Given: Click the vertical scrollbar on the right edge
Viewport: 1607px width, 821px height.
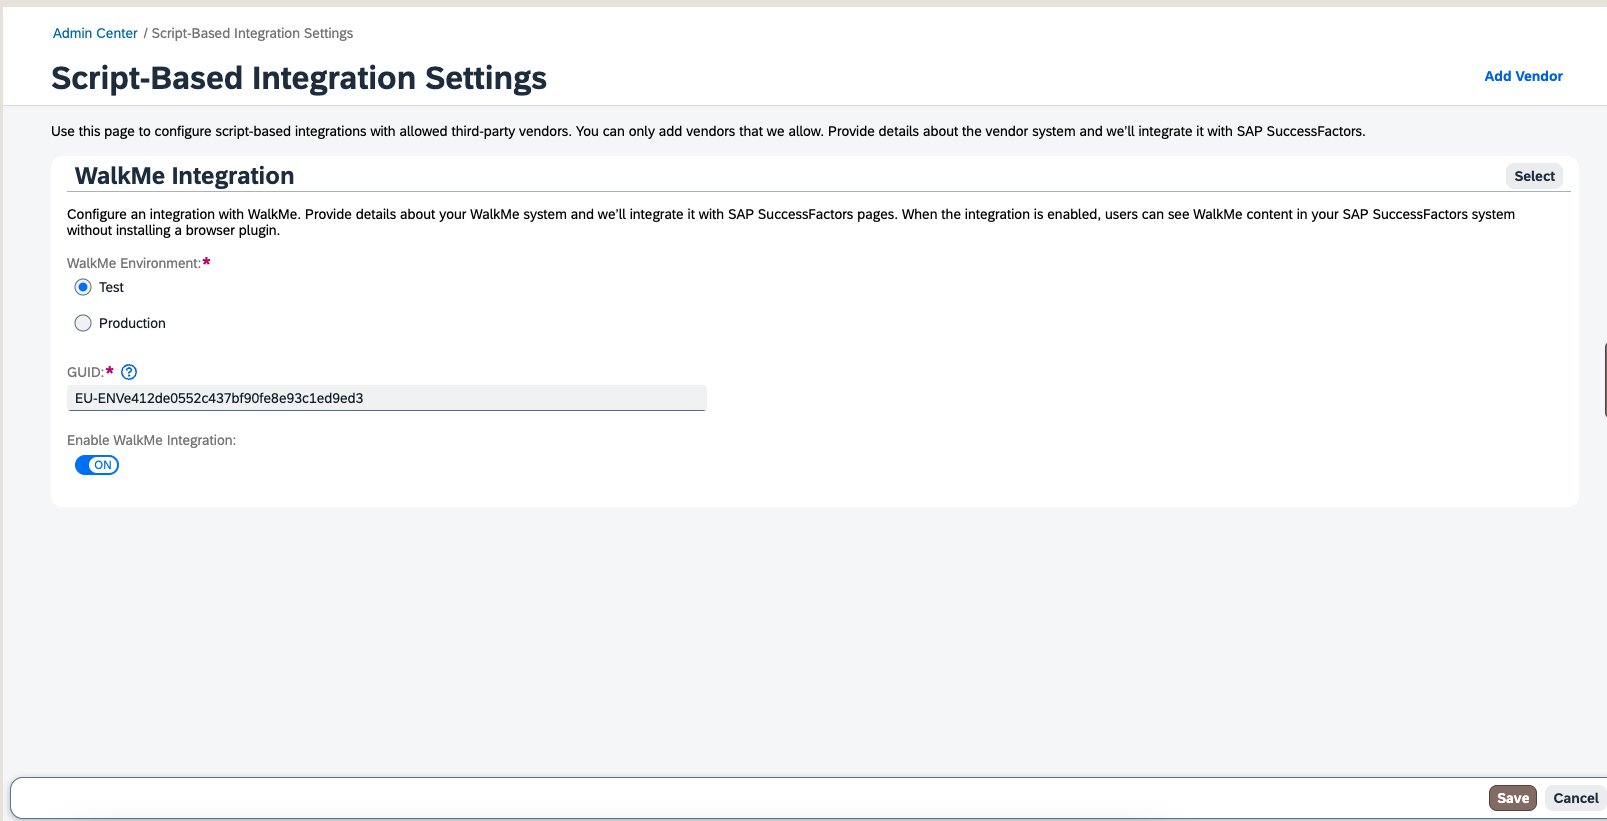Looking at the screenshot, I should (1603, 380).
